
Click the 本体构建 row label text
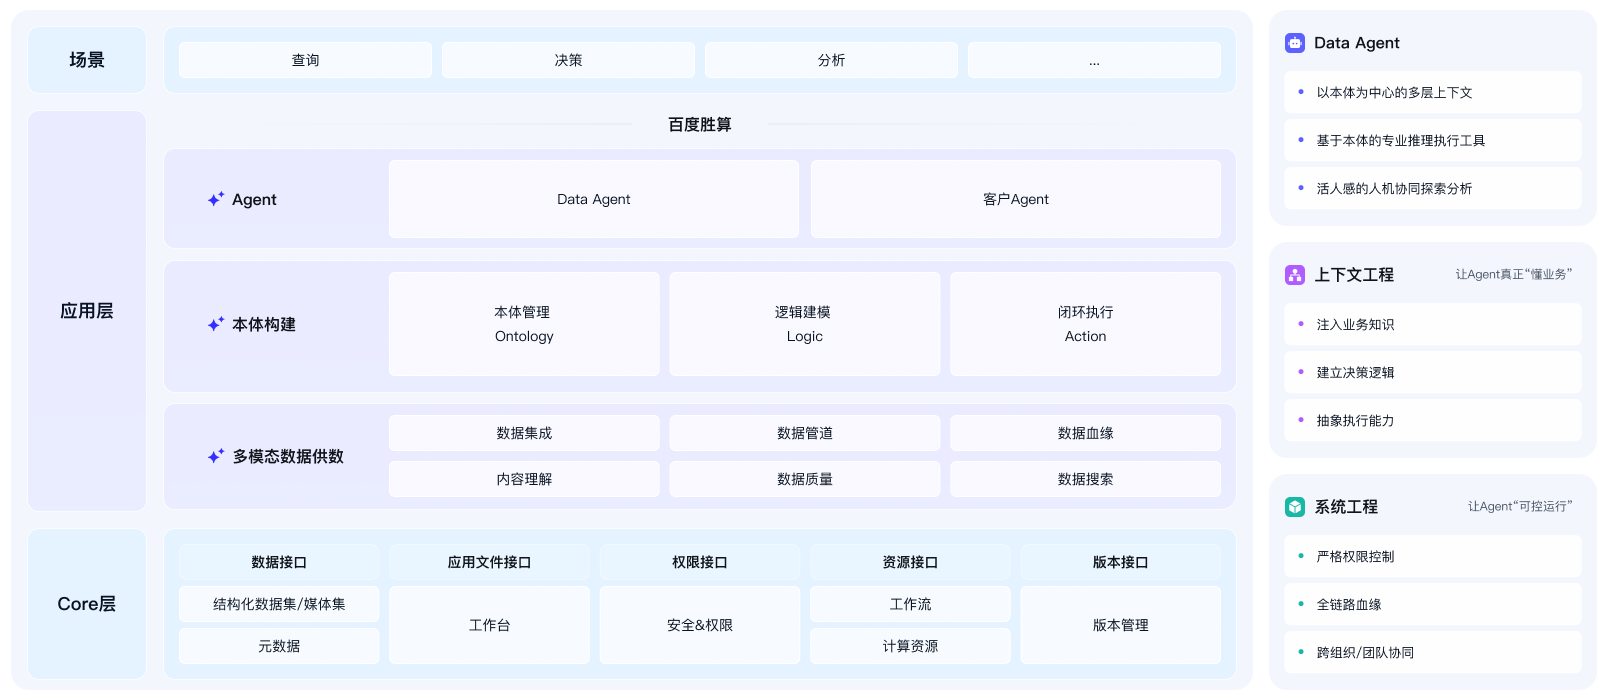264,324
